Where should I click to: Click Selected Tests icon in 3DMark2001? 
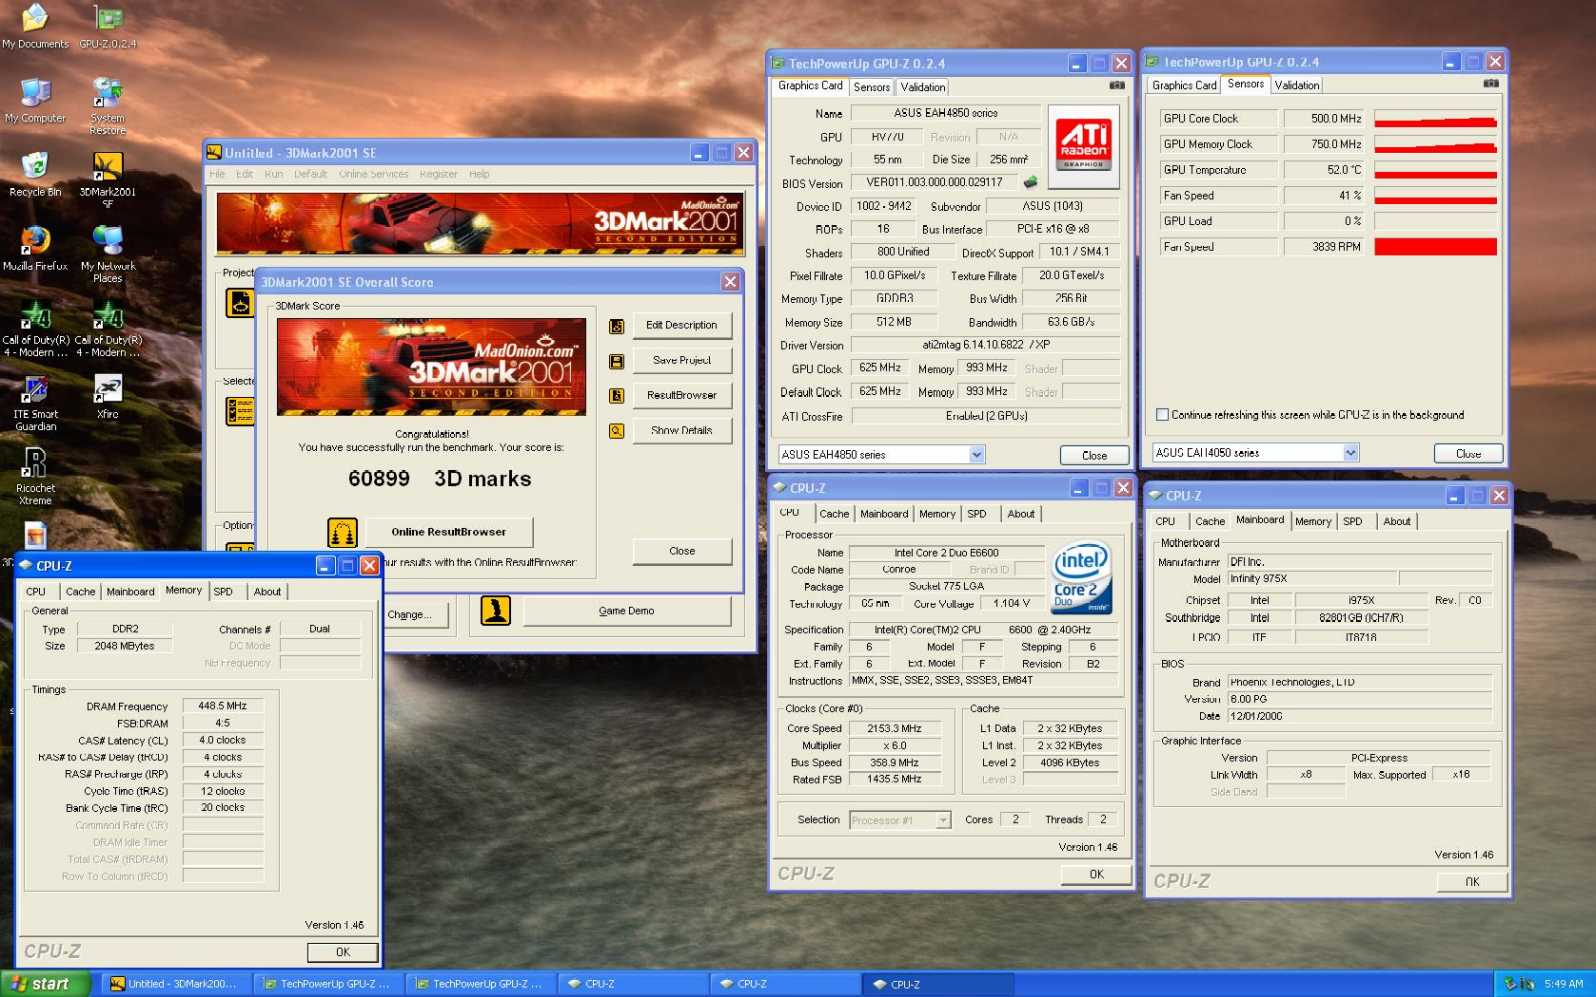(x=240, y=410)
